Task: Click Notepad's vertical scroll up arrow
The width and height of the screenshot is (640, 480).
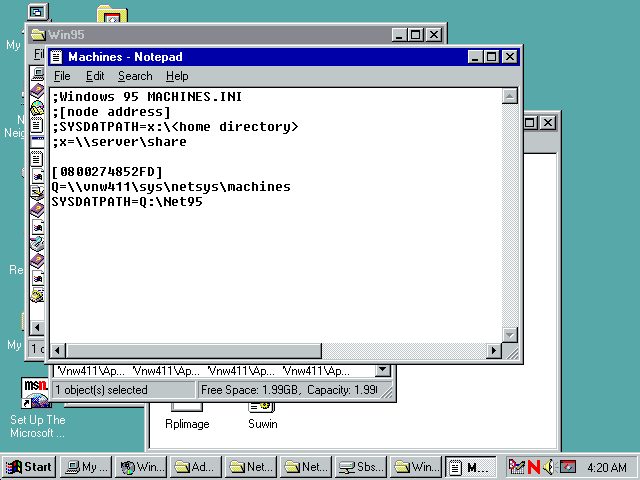Action: click(x=509, y=96)
